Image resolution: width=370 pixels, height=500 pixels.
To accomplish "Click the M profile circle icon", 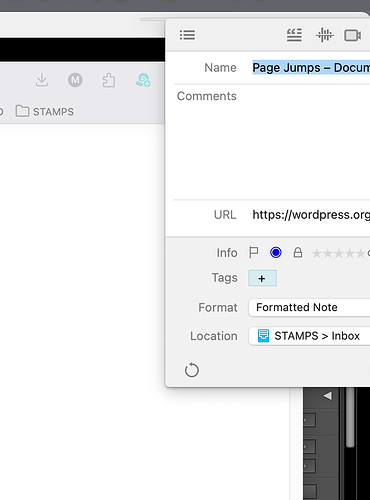I will point(75,80).
